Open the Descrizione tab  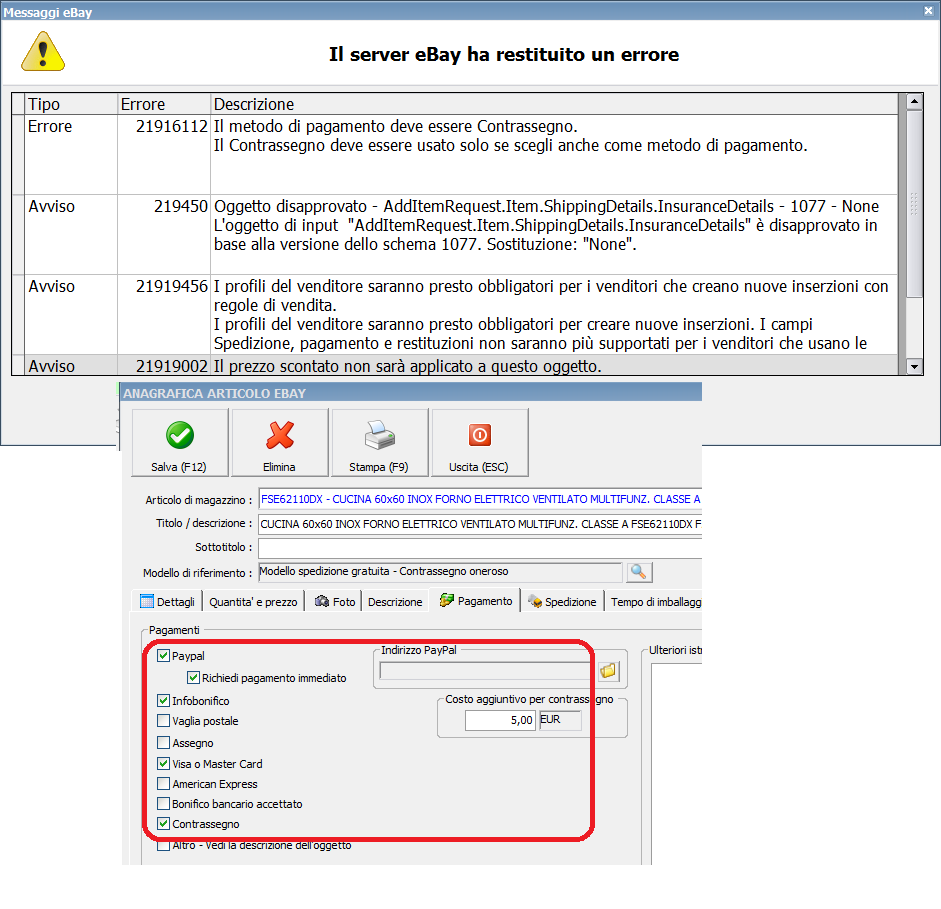[395, 601]
